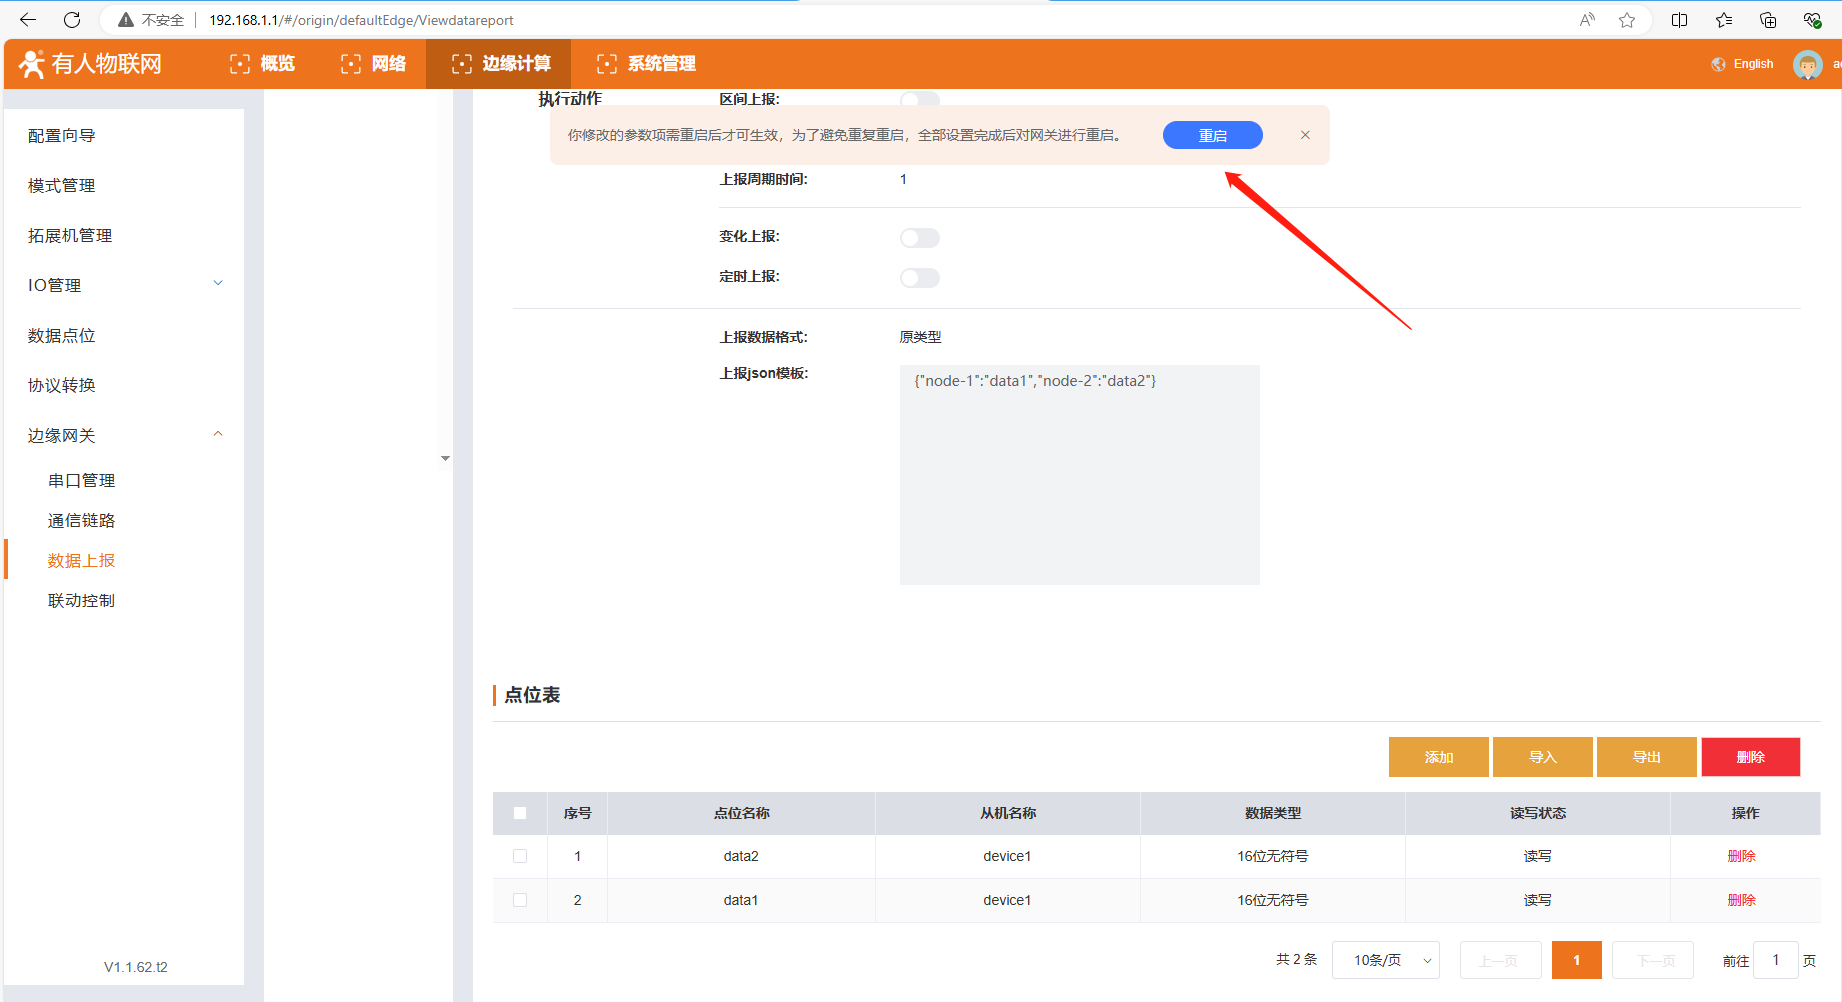Open the 10条/页 page size dropdown
Screen dimensions: 1842x1002
1385,960
